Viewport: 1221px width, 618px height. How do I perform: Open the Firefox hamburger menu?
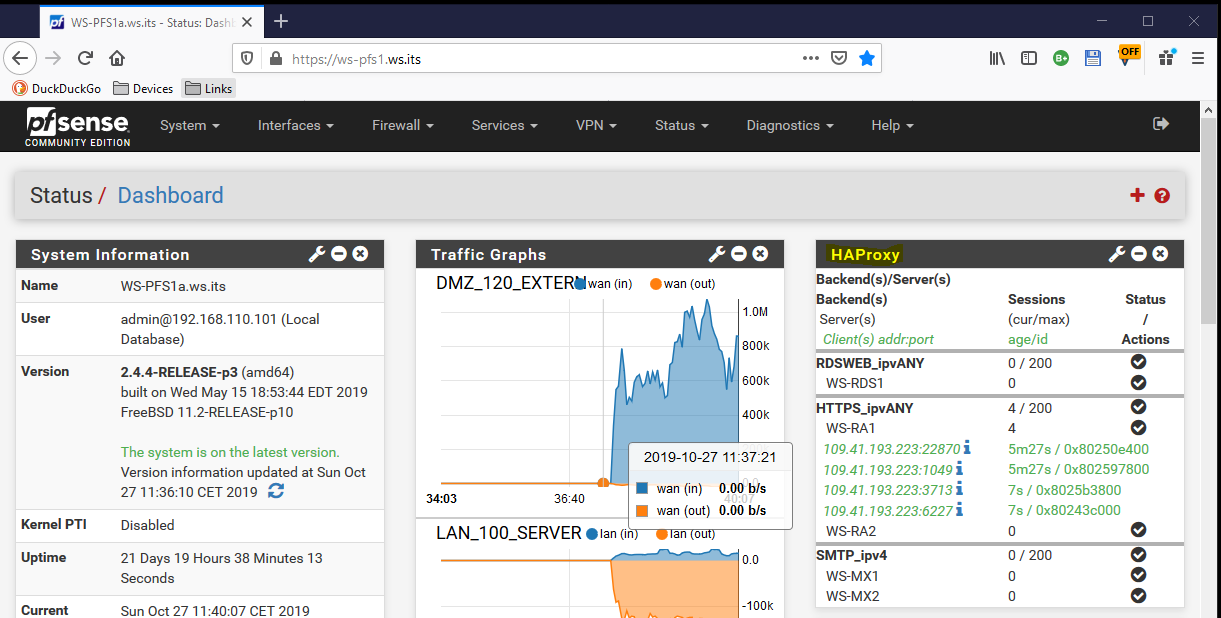[x=1198, y=58]
